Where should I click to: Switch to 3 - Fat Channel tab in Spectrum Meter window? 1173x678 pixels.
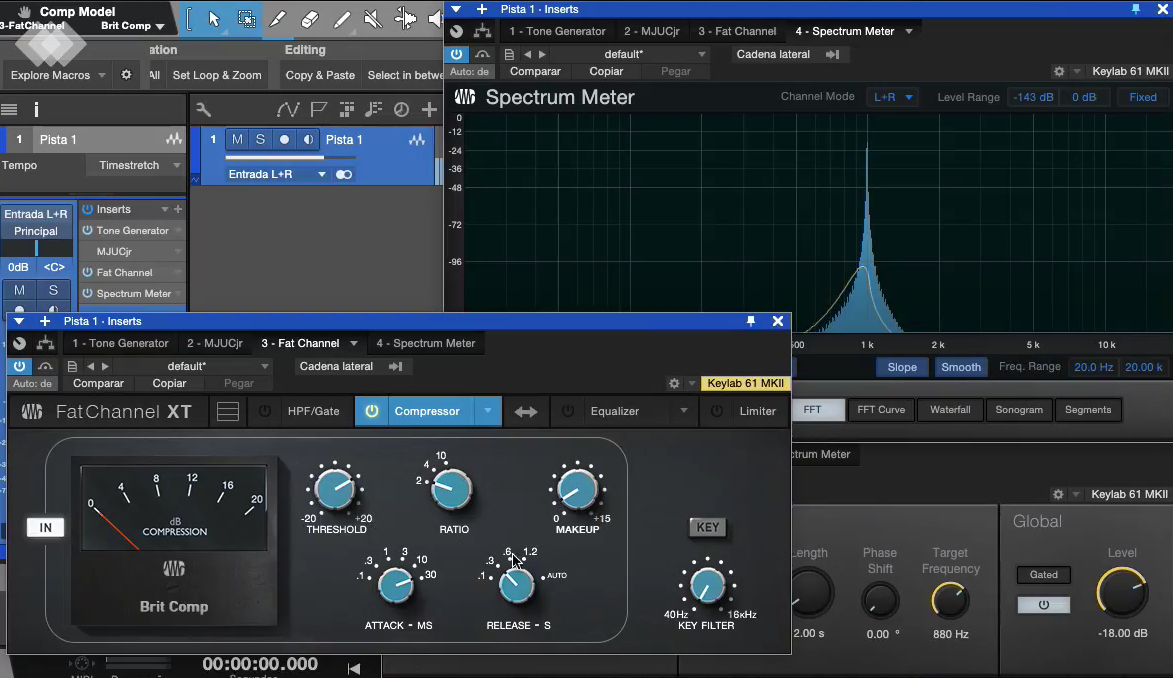(737, 31)
